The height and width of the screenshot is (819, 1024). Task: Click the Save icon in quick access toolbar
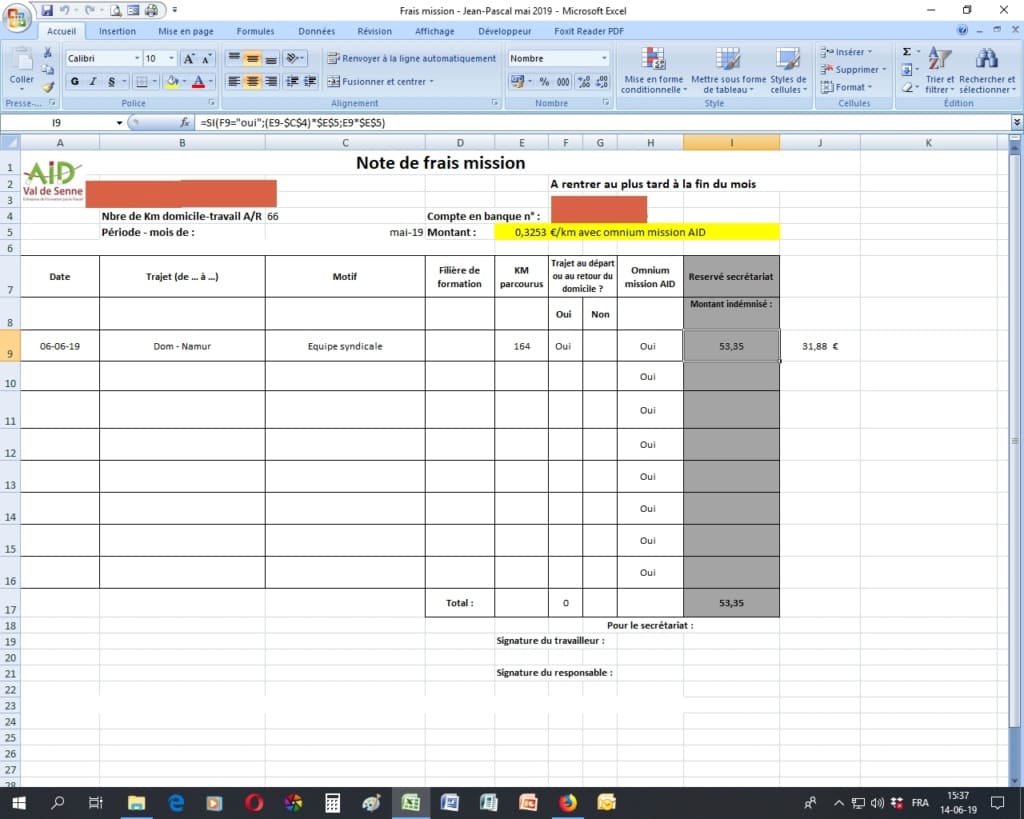[x=47, y=10]
